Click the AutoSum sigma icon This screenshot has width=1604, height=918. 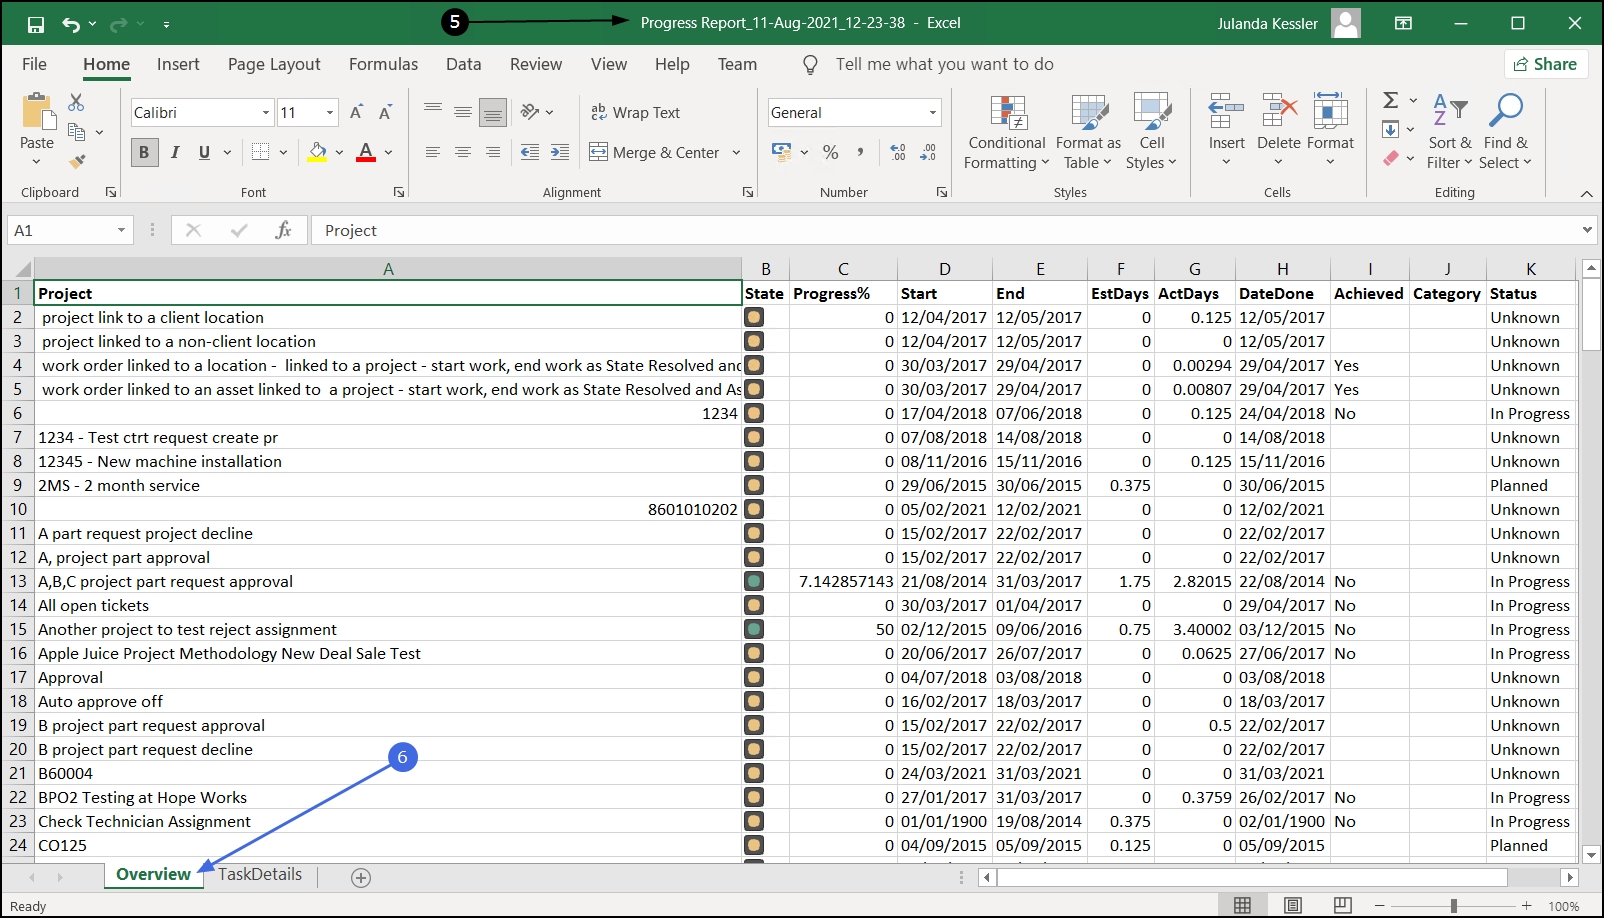[1390, 100]
